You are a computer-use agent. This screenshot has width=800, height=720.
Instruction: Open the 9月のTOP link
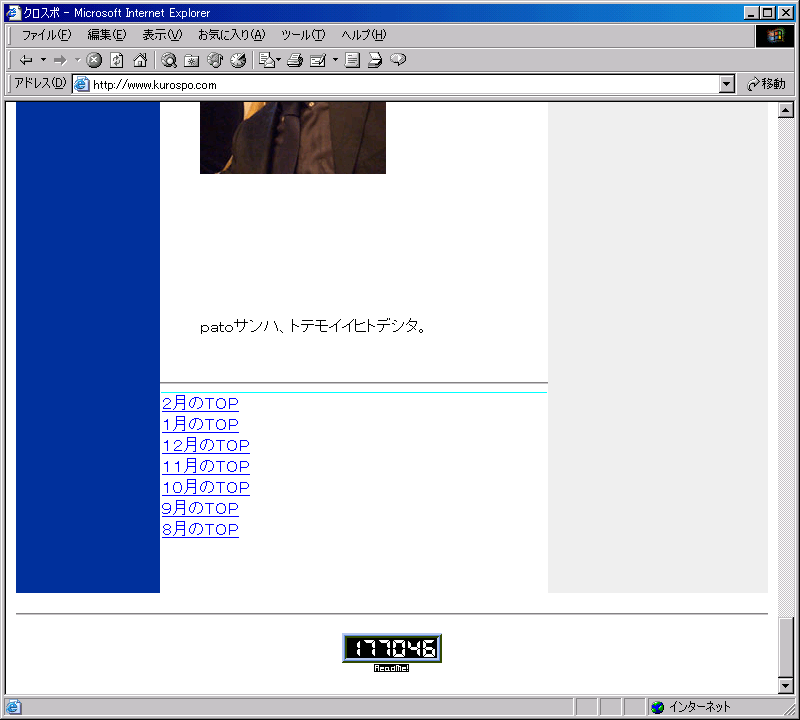(x=200, y=508)
